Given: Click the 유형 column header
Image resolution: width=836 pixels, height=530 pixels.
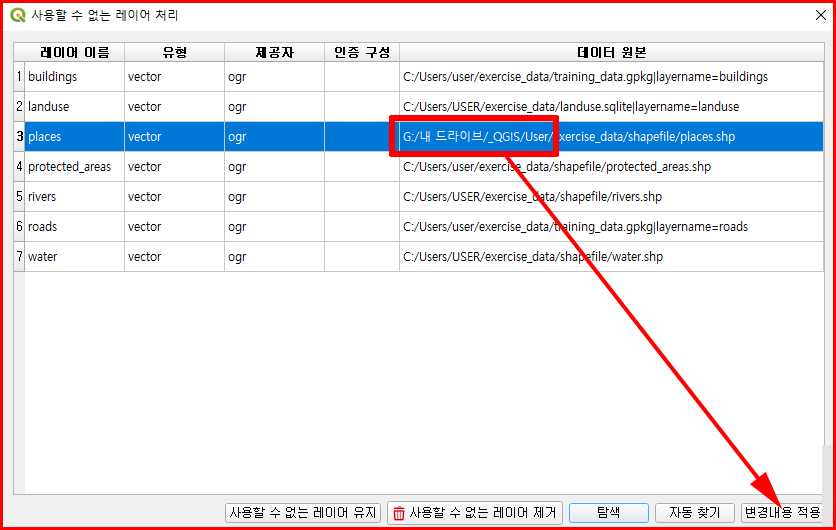Looking at the screenshot, I should point(174,52).
